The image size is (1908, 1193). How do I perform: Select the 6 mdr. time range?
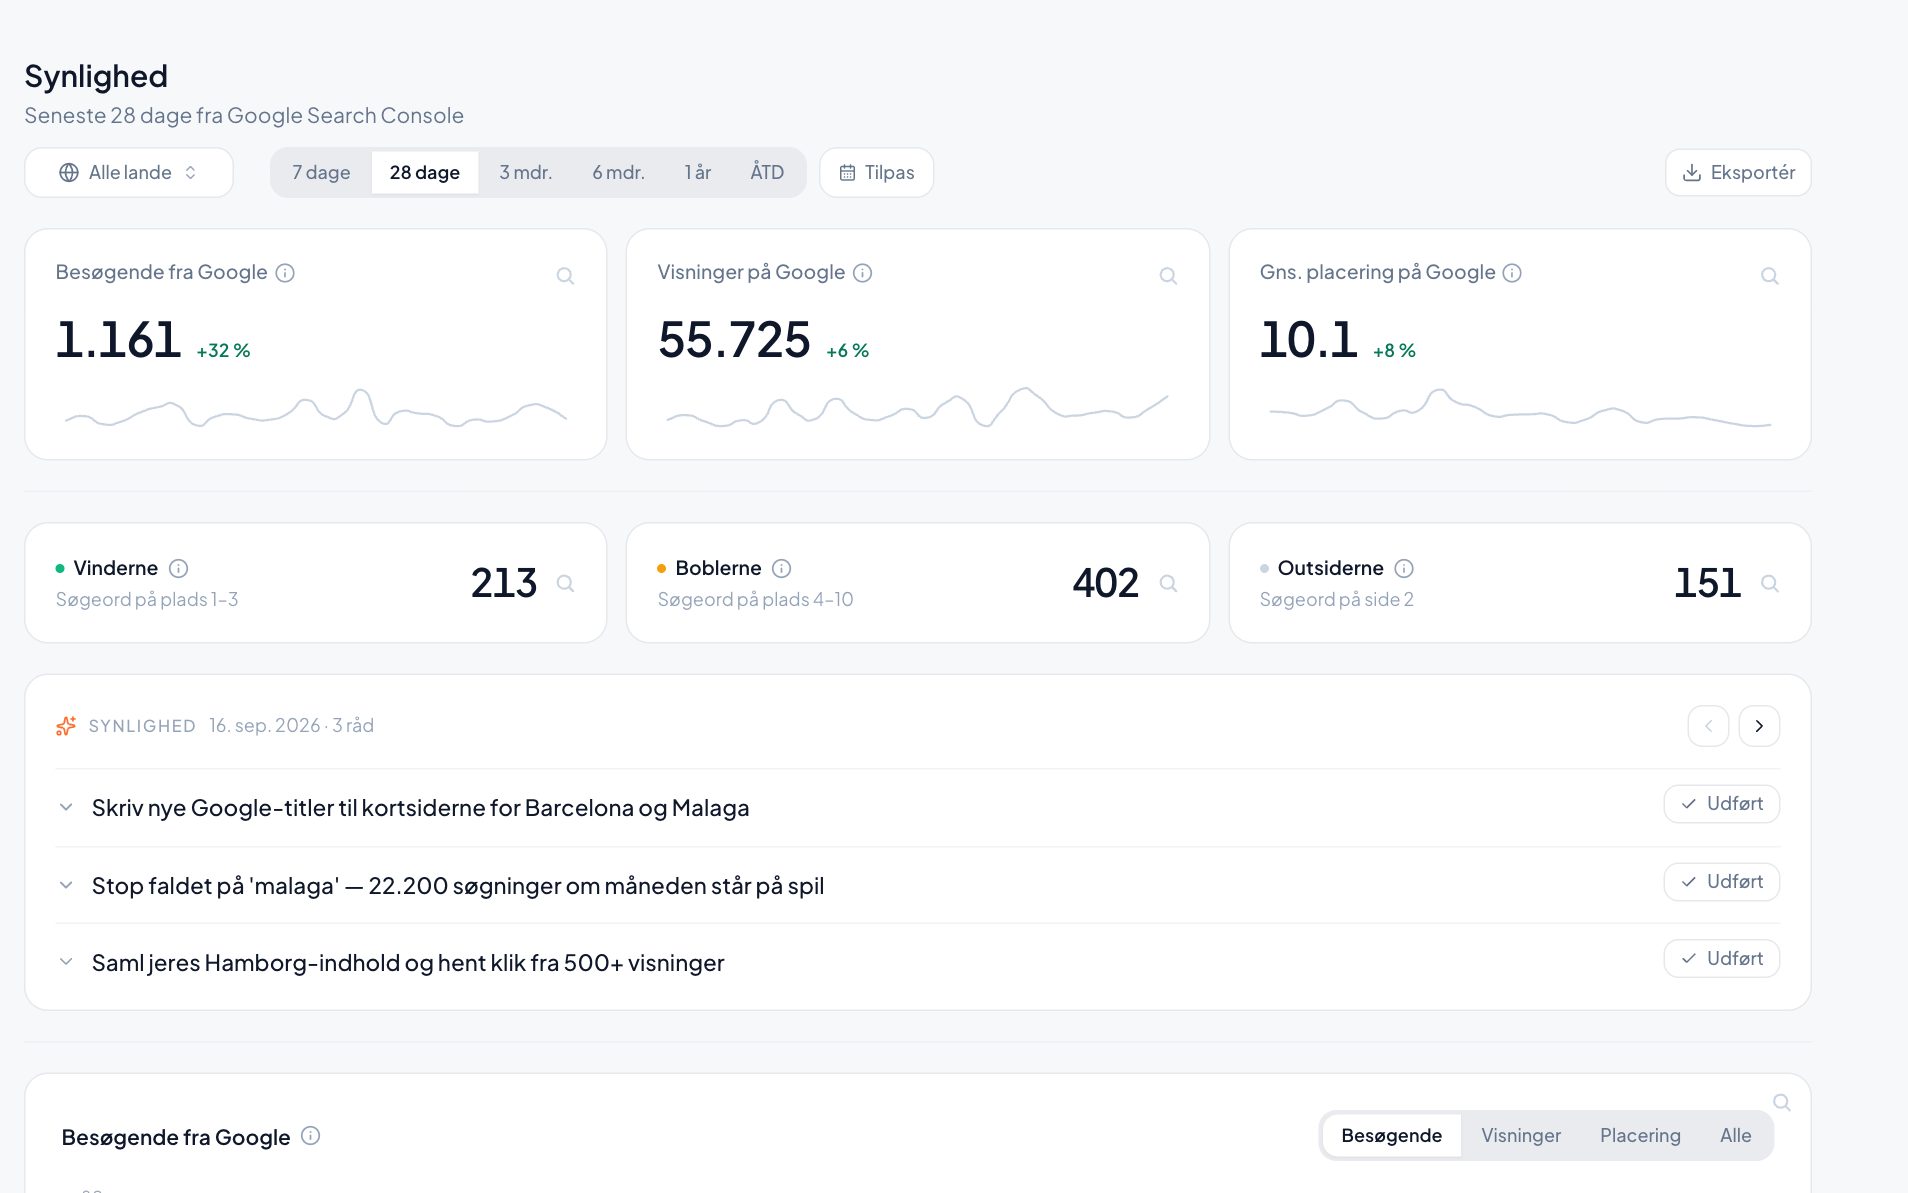point(618,173)
